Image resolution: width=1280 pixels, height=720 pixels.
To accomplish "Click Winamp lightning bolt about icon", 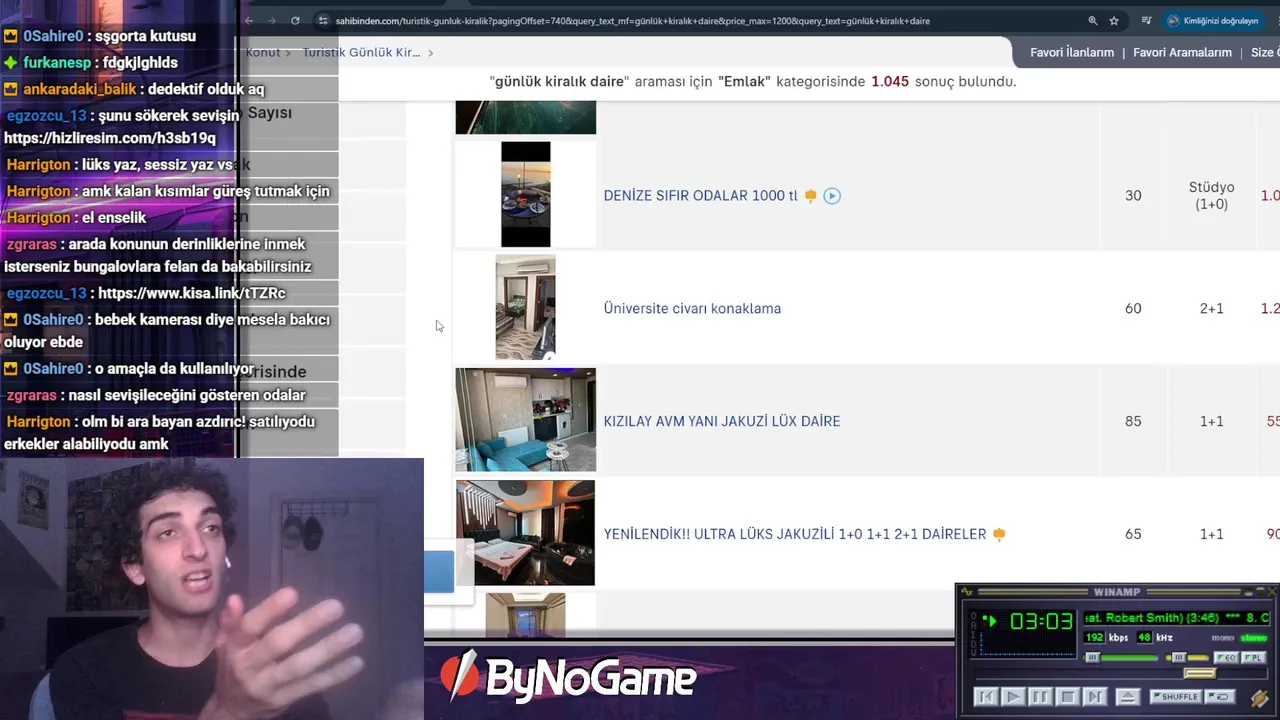I will [x=1259, y=698].
